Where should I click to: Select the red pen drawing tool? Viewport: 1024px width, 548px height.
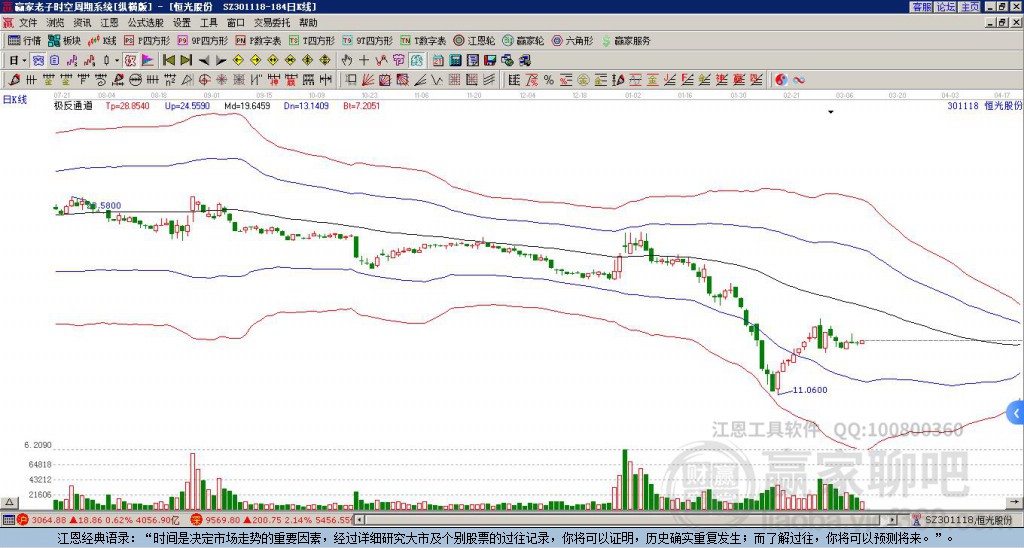pos(14,80)
